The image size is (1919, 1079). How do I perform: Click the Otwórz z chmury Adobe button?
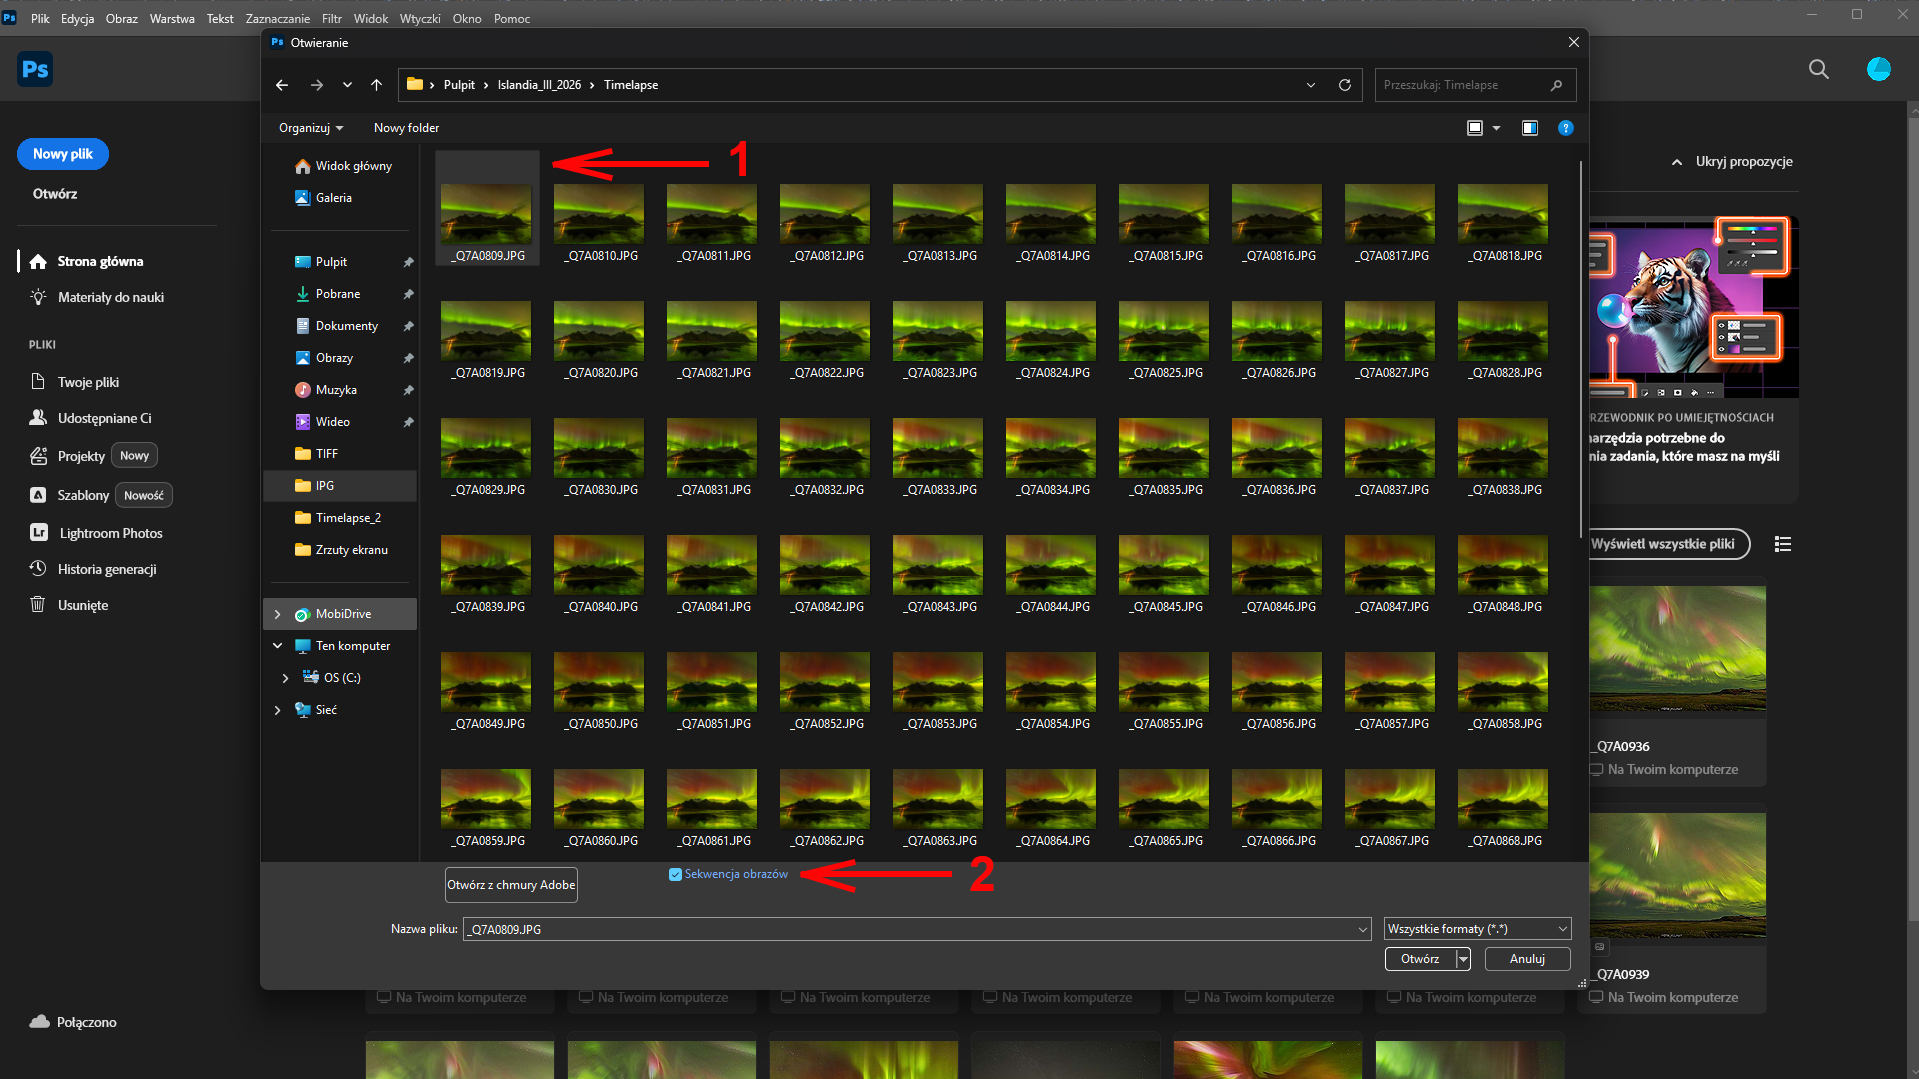[x=511, y=885]
